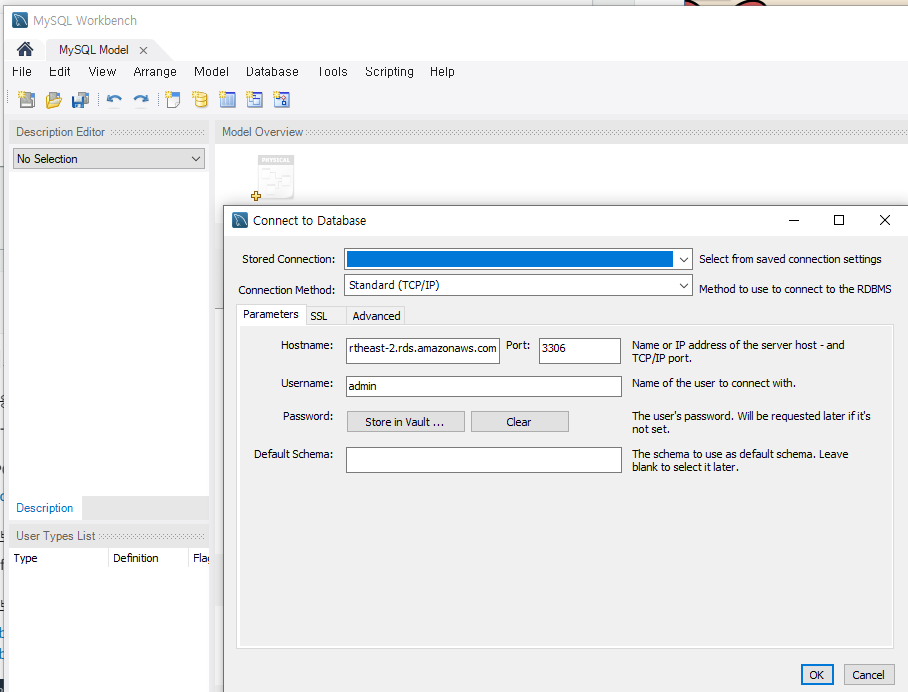Click the New Model toolbar icon

(x=26, y=100)
